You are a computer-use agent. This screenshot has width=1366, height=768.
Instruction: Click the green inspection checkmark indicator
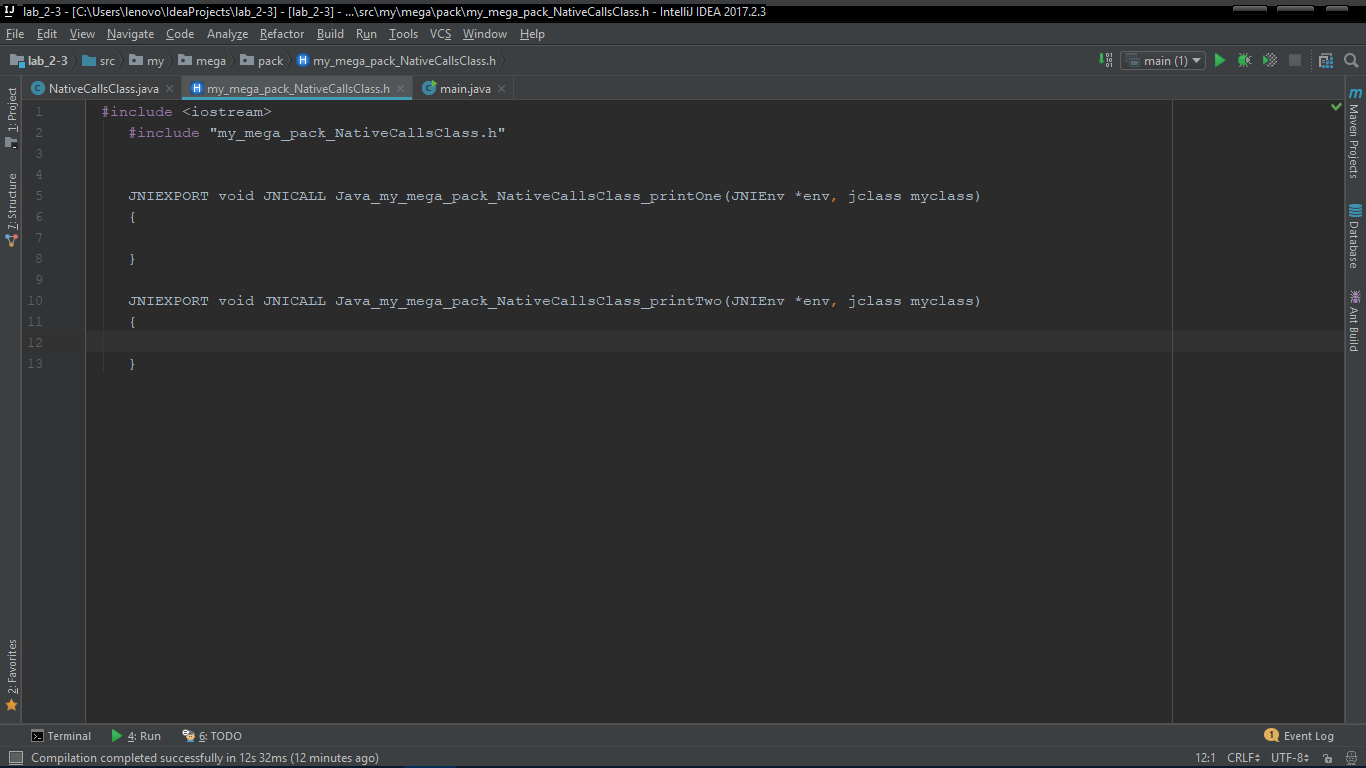pos(1336,106)
